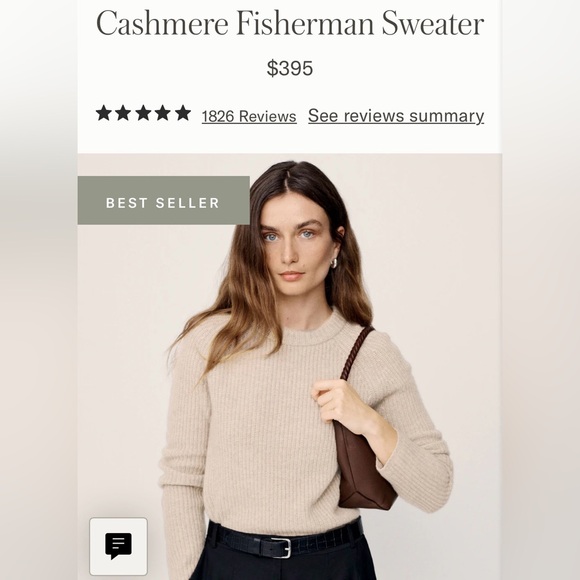Viewport: 580px width, 580px height.
Task: Click the brown shoulder bag in image
Action: click(x=364, y=470)
